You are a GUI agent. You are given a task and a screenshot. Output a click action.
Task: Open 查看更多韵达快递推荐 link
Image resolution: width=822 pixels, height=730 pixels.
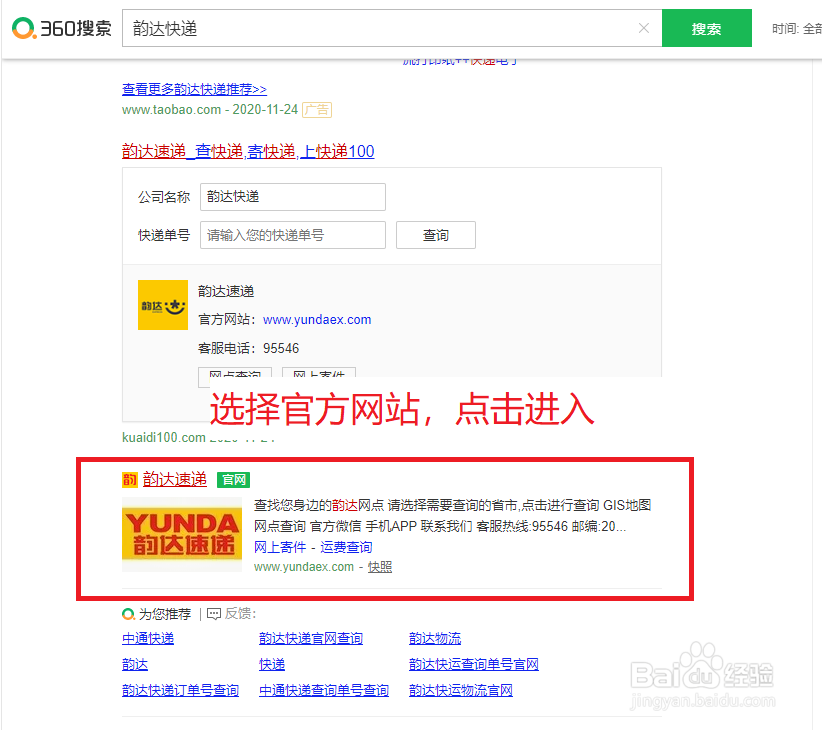[194, 89]
